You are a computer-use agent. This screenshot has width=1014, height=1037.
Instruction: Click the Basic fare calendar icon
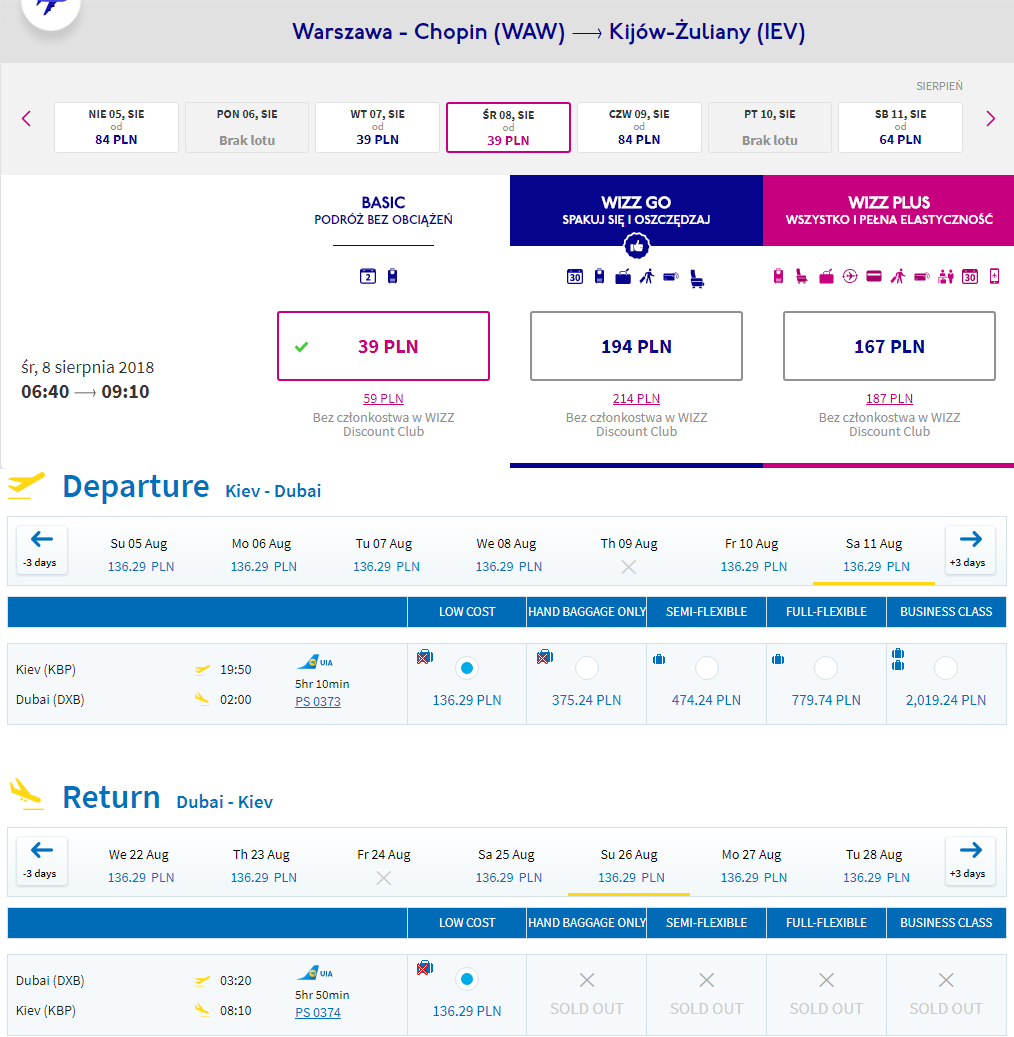368,276
